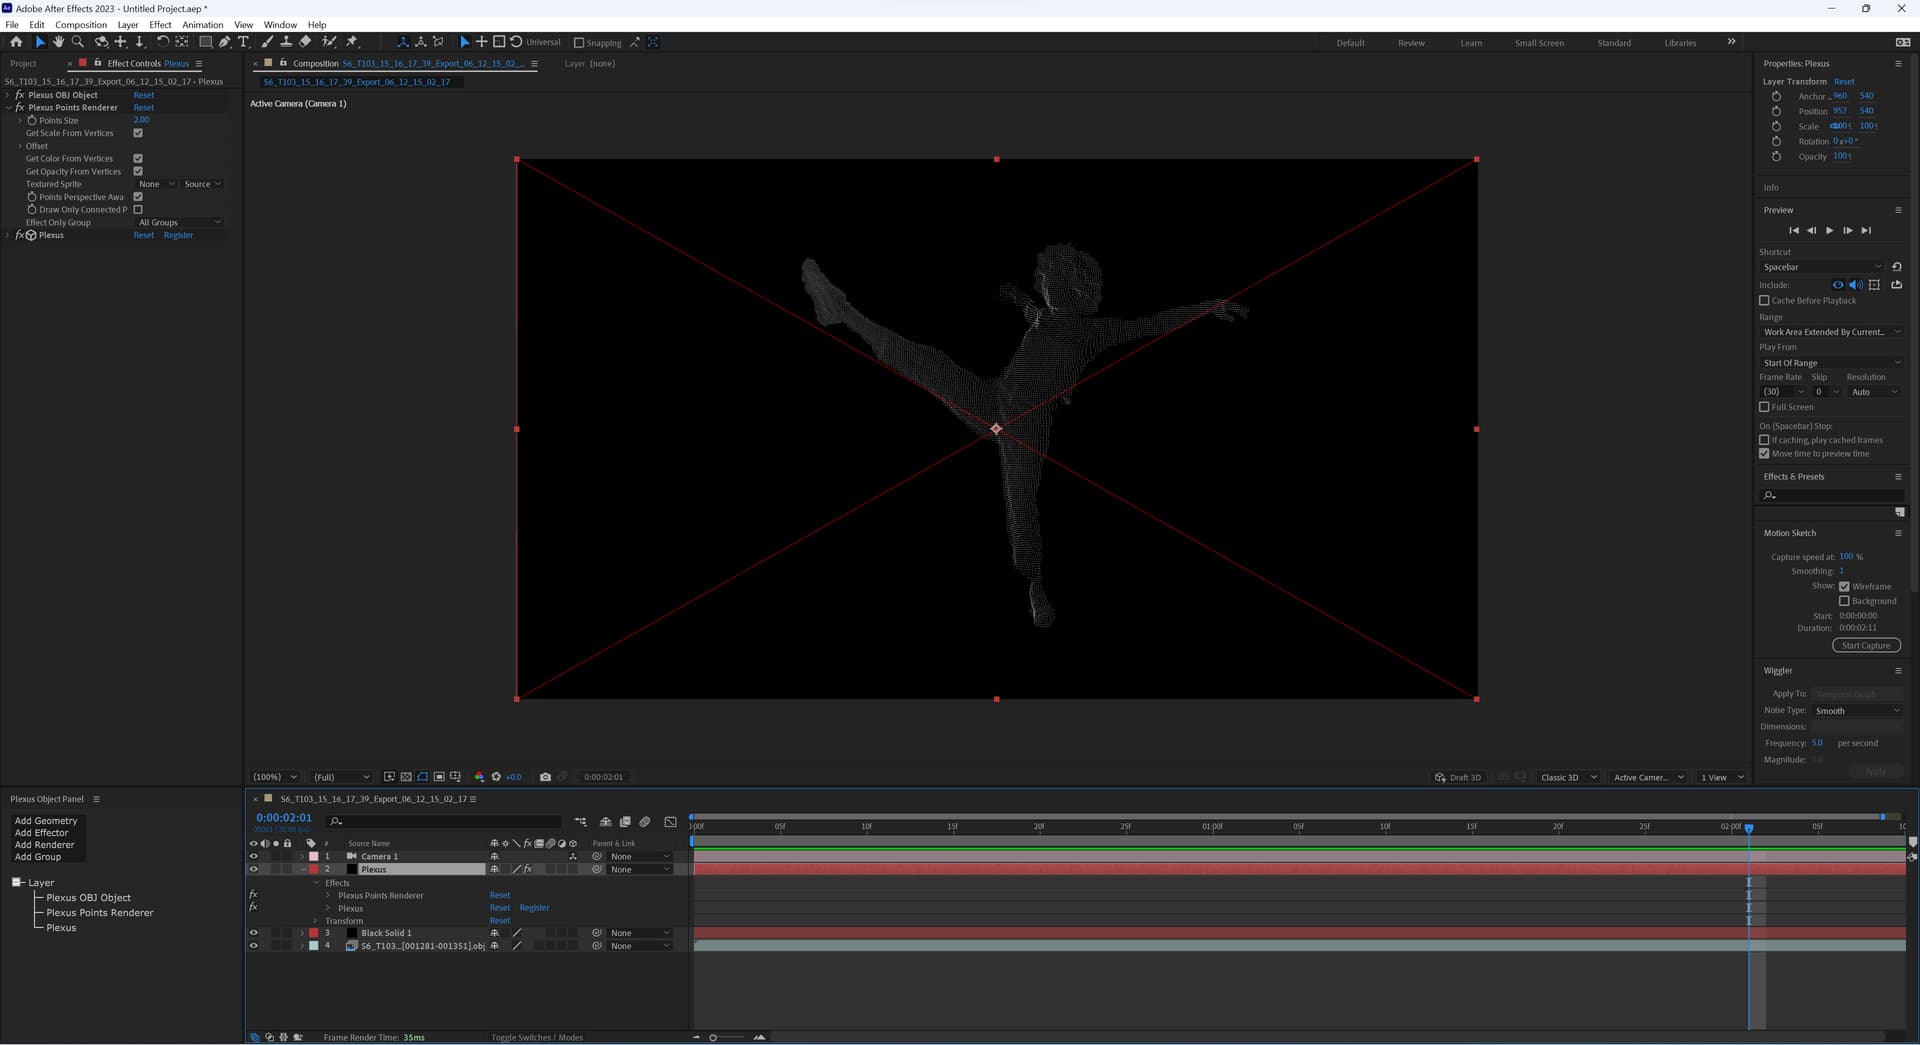Open the Animation menu

point(202,25)
